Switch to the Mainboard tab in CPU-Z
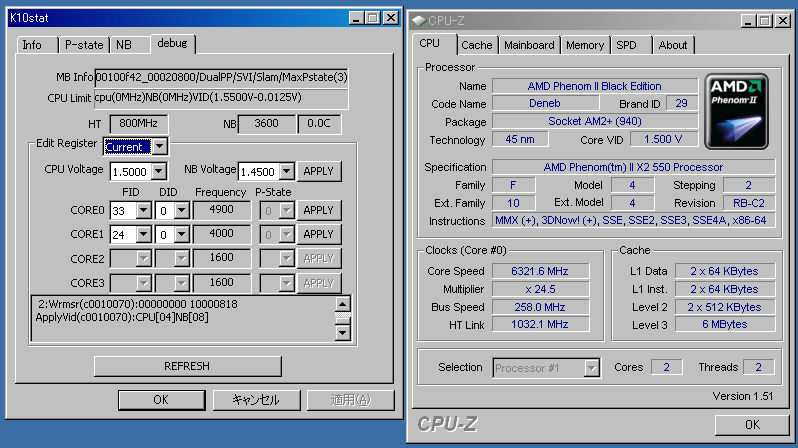The width and height of the screenshot is (798, 448). click(x=529, y=45)
